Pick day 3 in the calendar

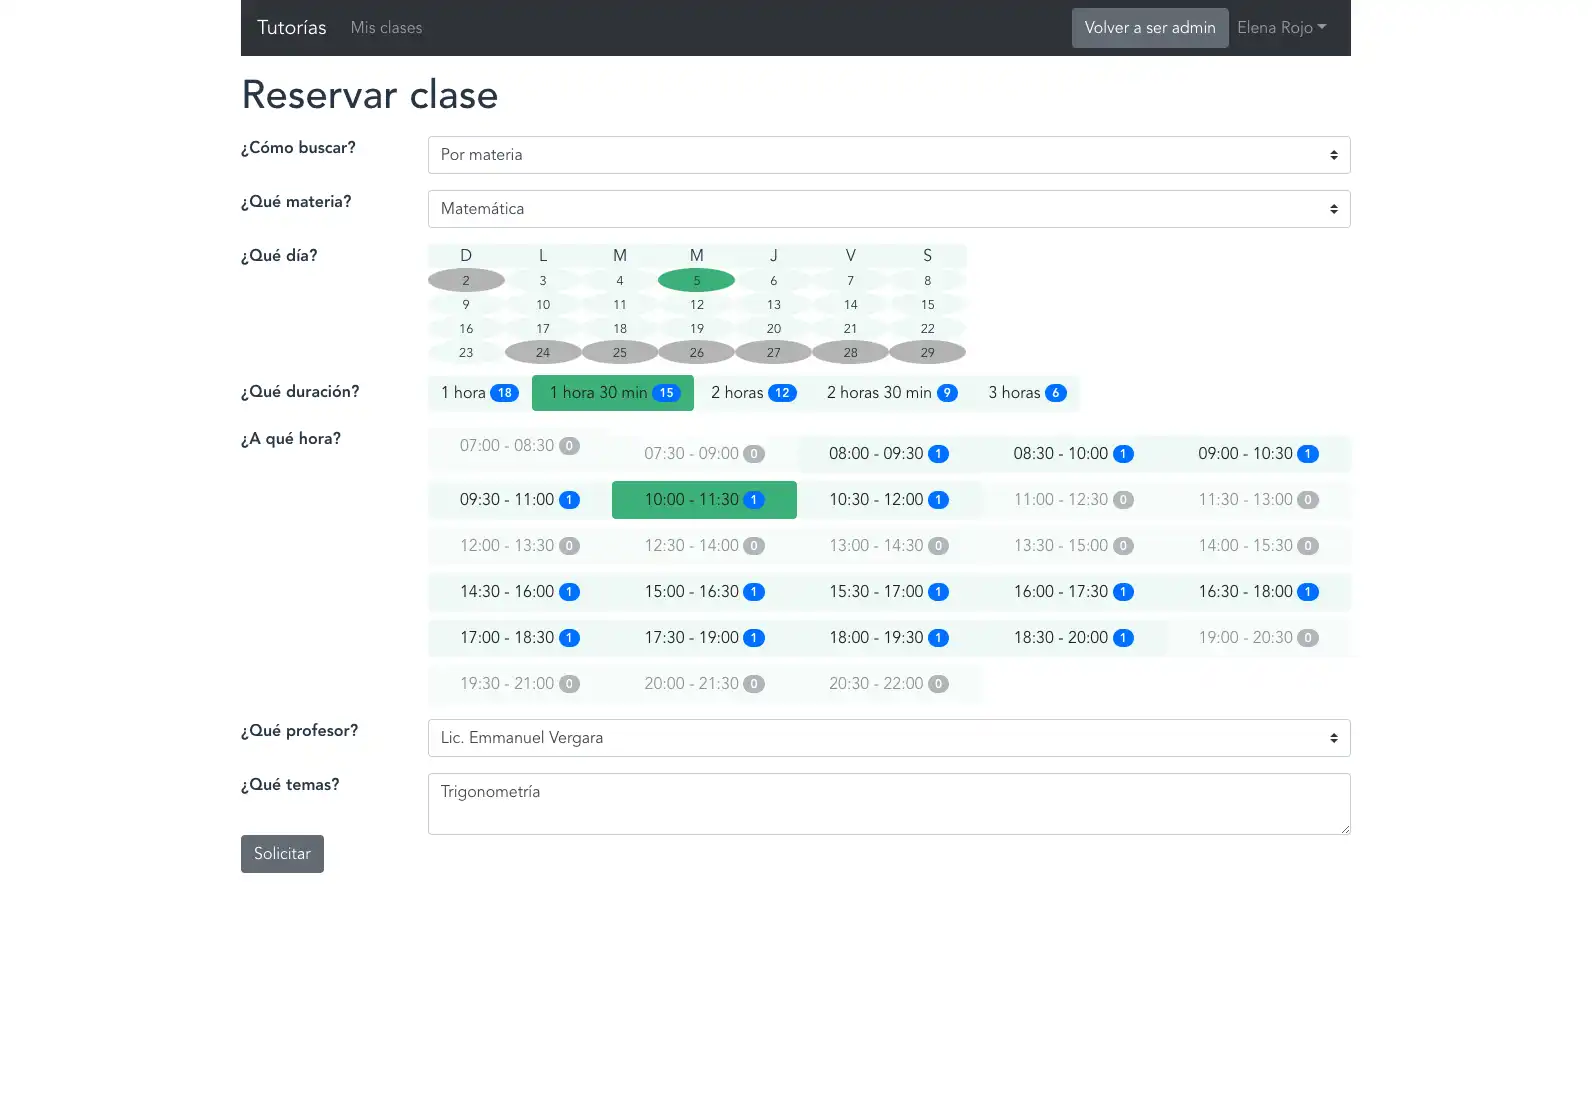(x=543, y=280)
